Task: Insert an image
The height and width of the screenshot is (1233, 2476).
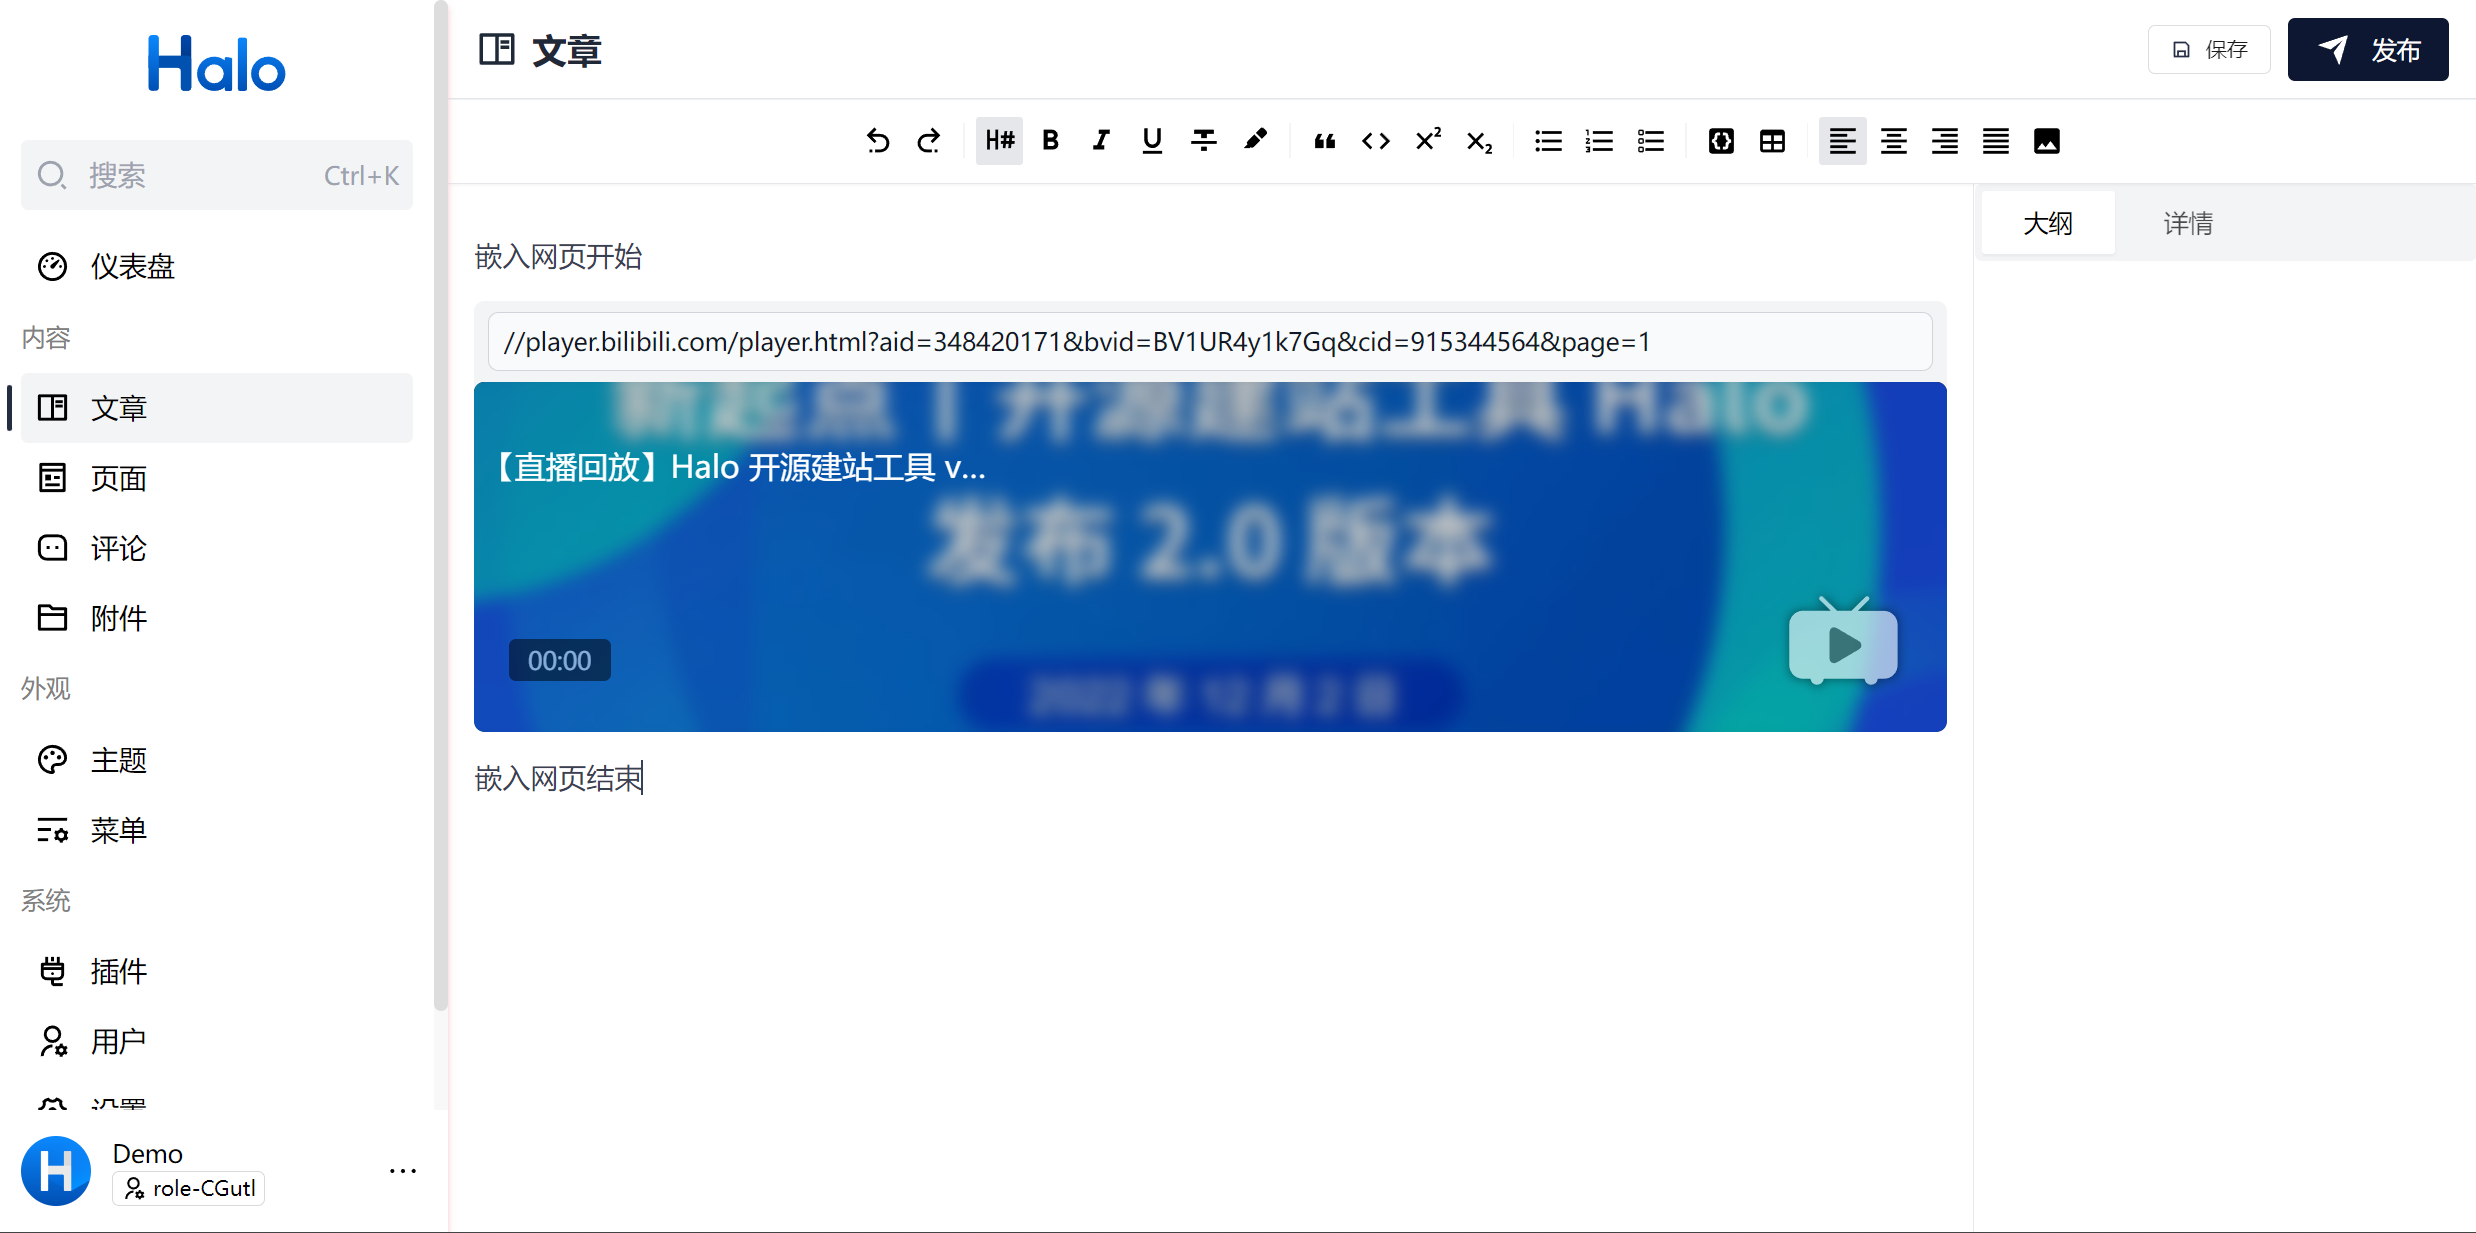Action: click(2046, 140)
